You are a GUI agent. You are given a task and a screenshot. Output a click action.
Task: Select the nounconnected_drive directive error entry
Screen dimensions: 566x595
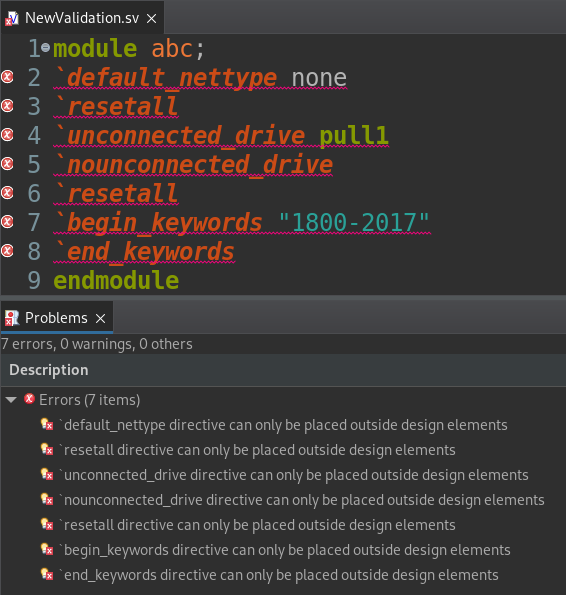tap(302, 500)
